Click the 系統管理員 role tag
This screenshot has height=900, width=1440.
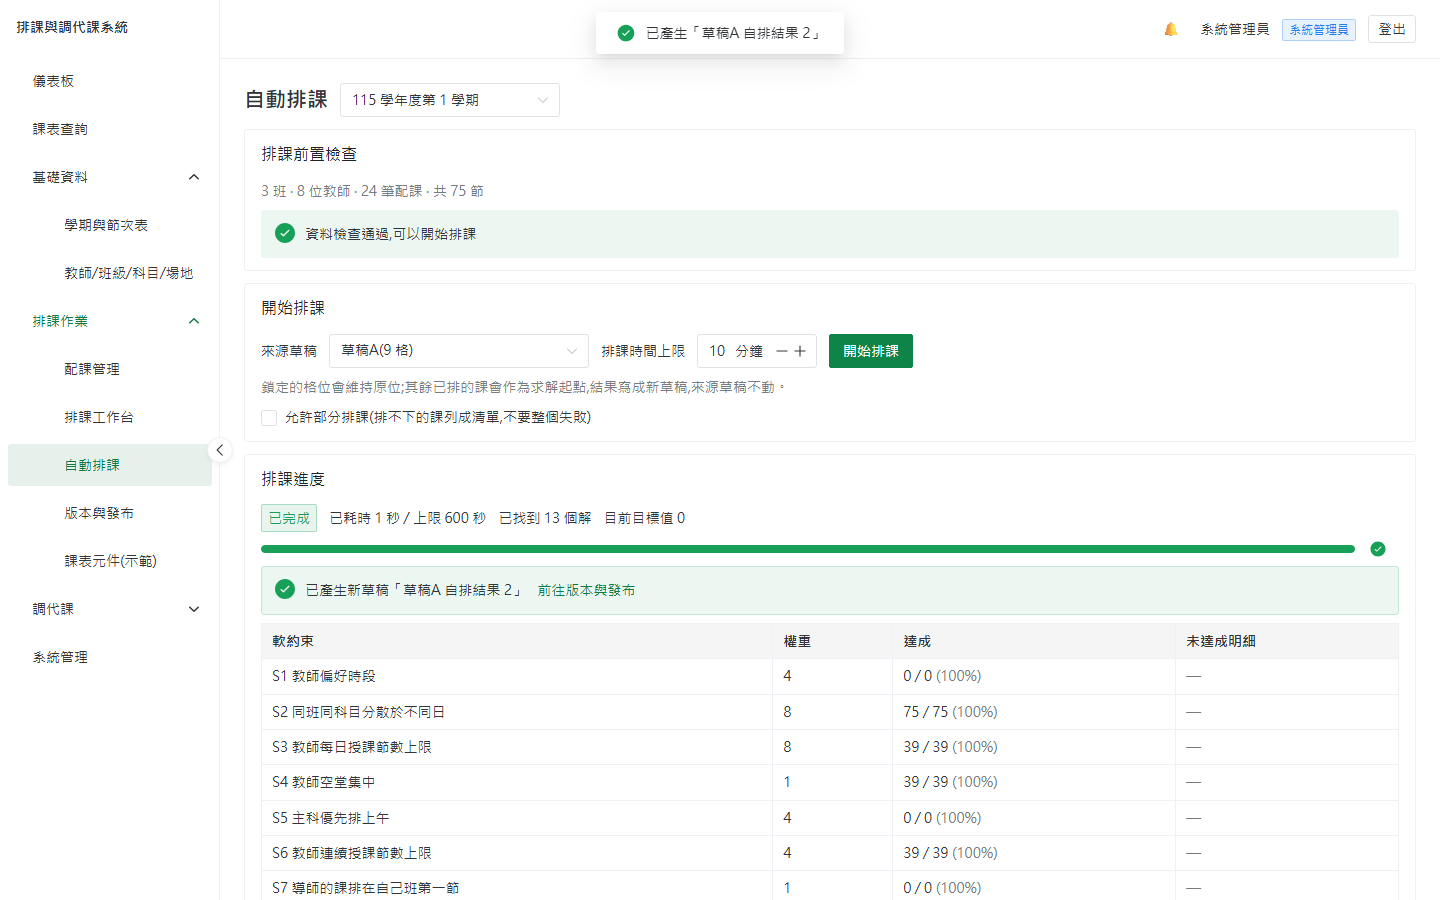coord(1319,30)
